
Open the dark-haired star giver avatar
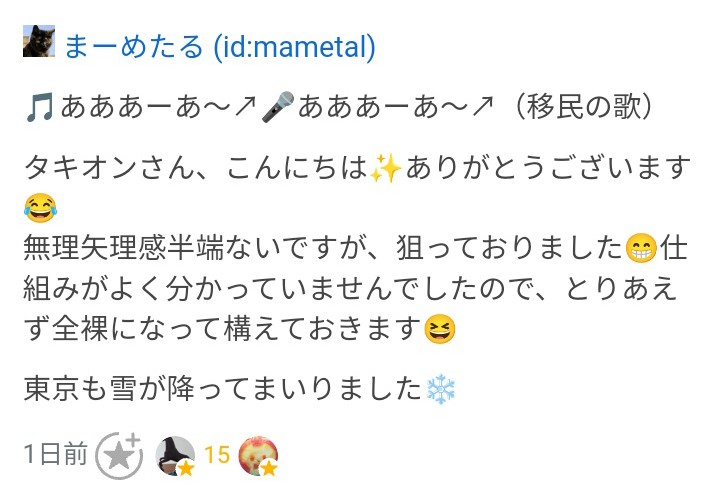click(x=175, y=455)
